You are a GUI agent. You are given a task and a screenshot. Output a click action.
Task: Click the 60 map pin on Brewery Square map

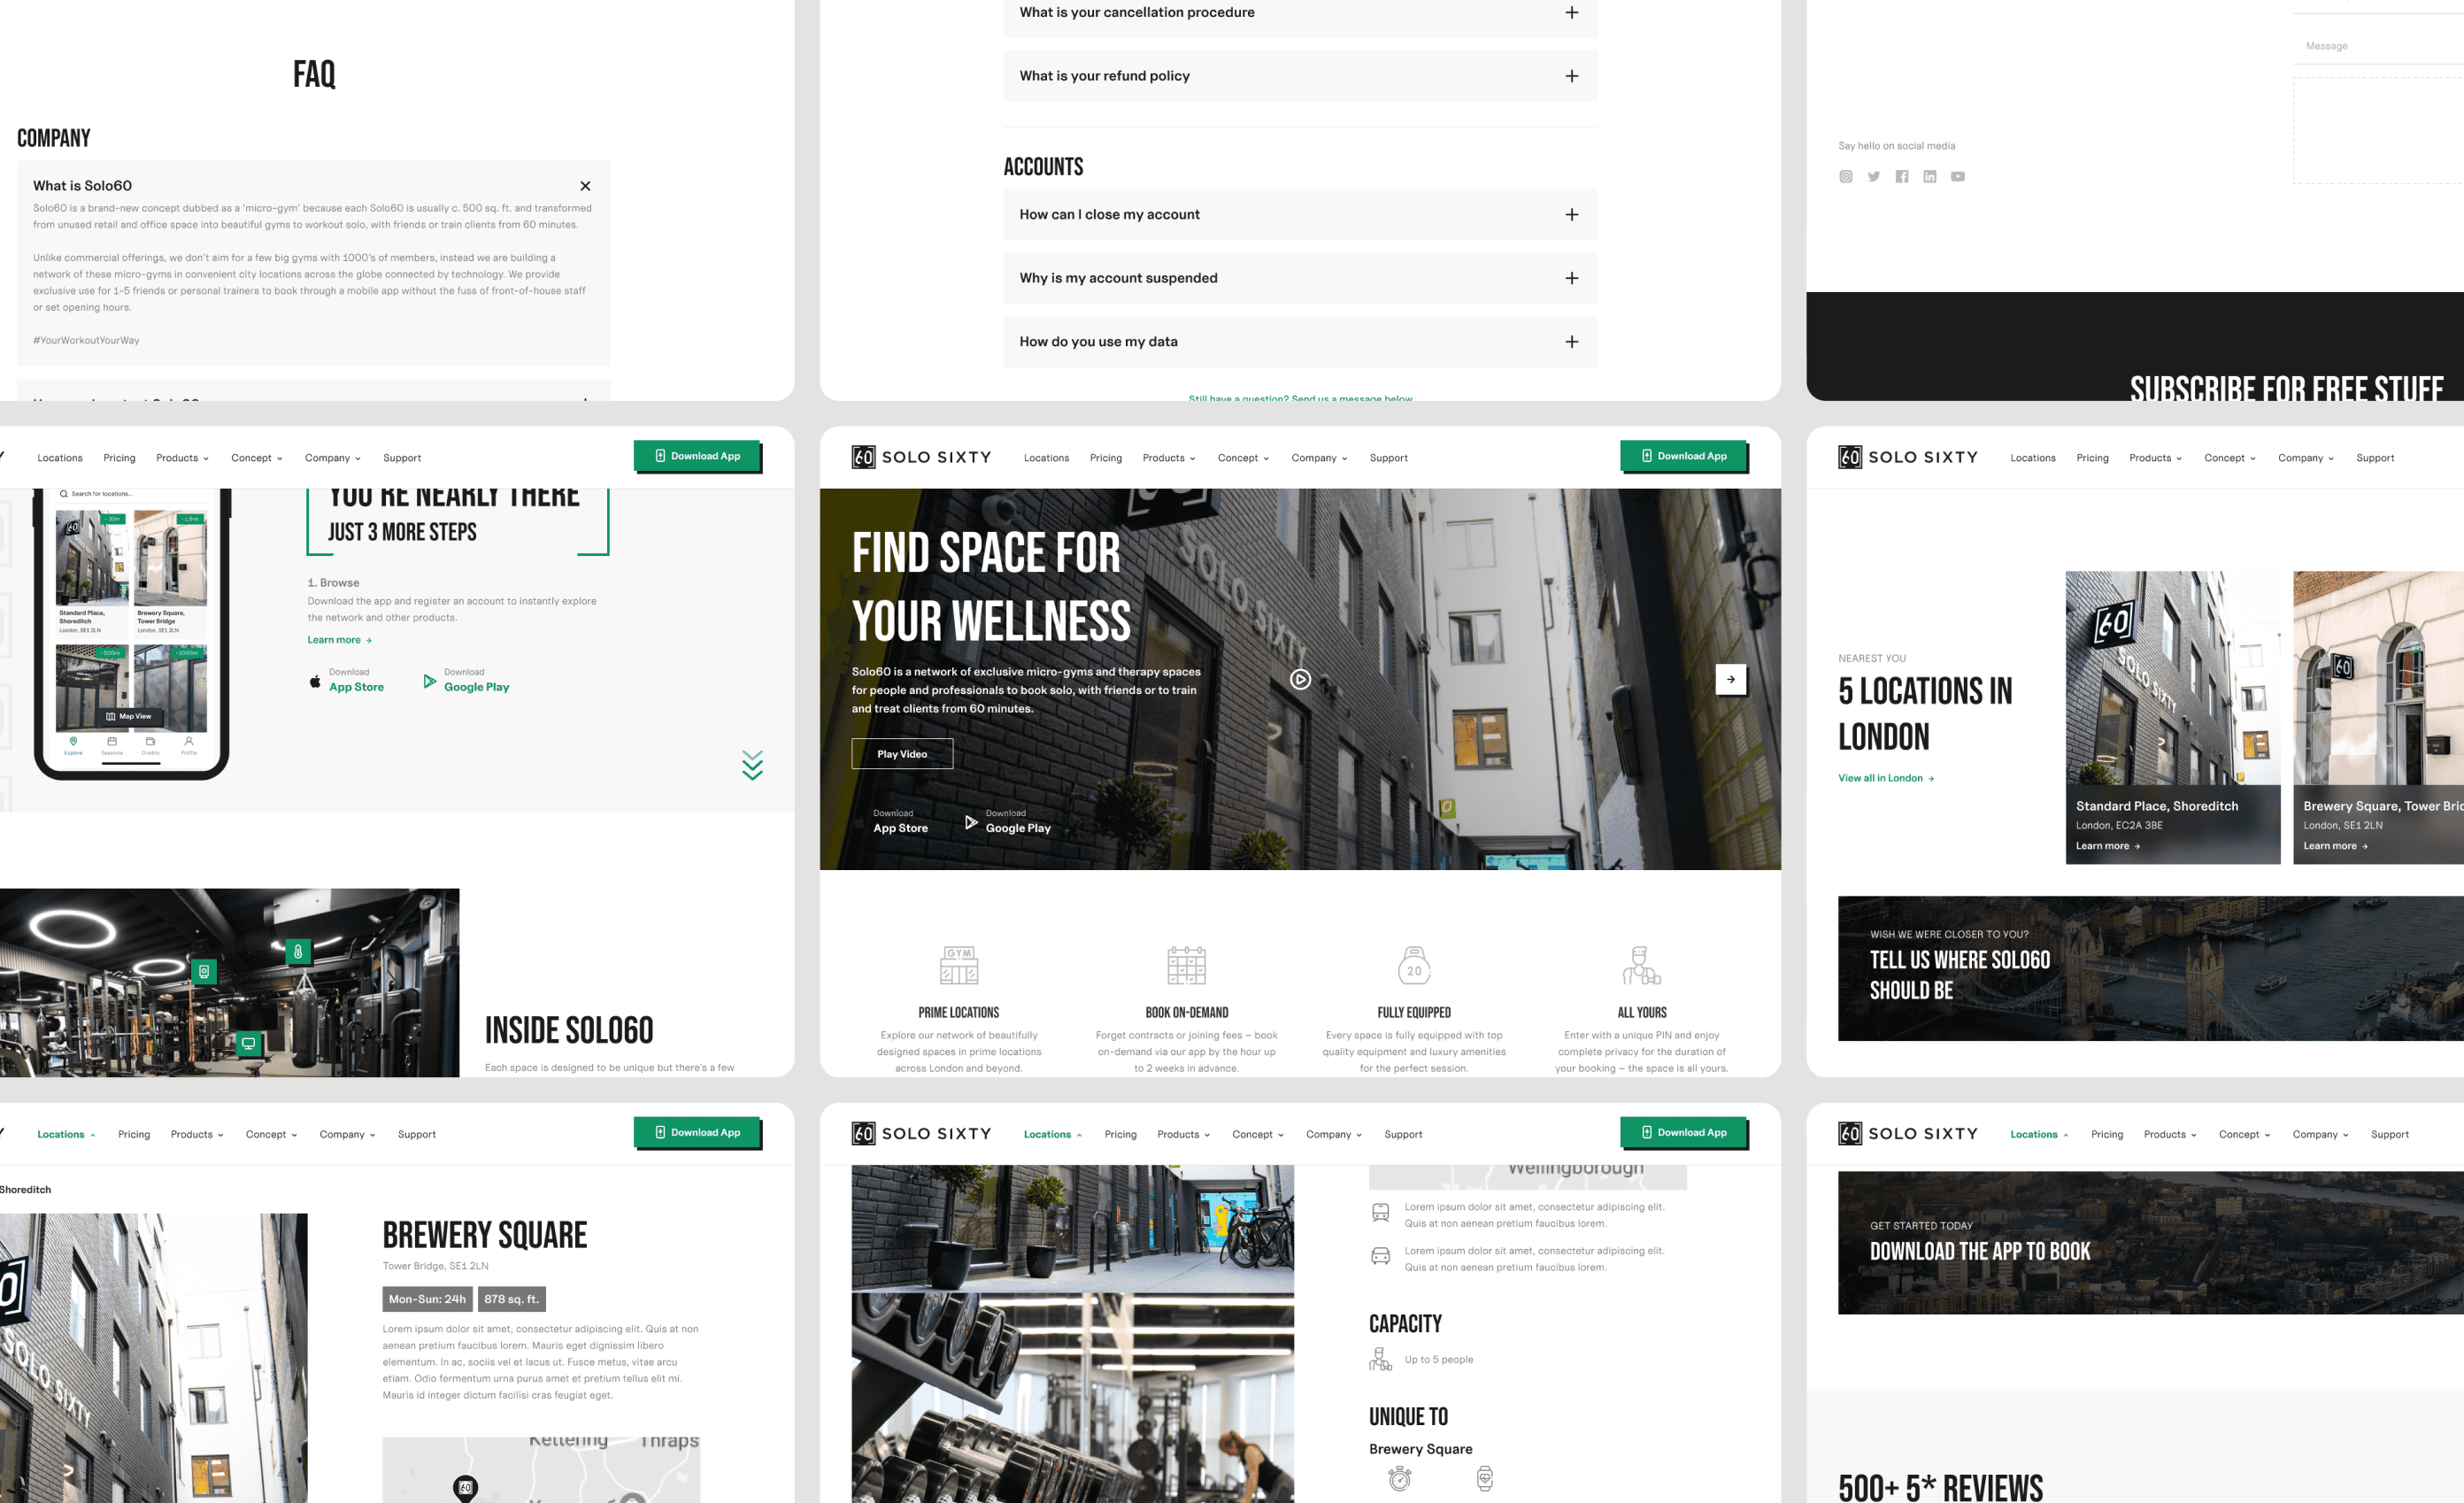tap(465, 1488)
